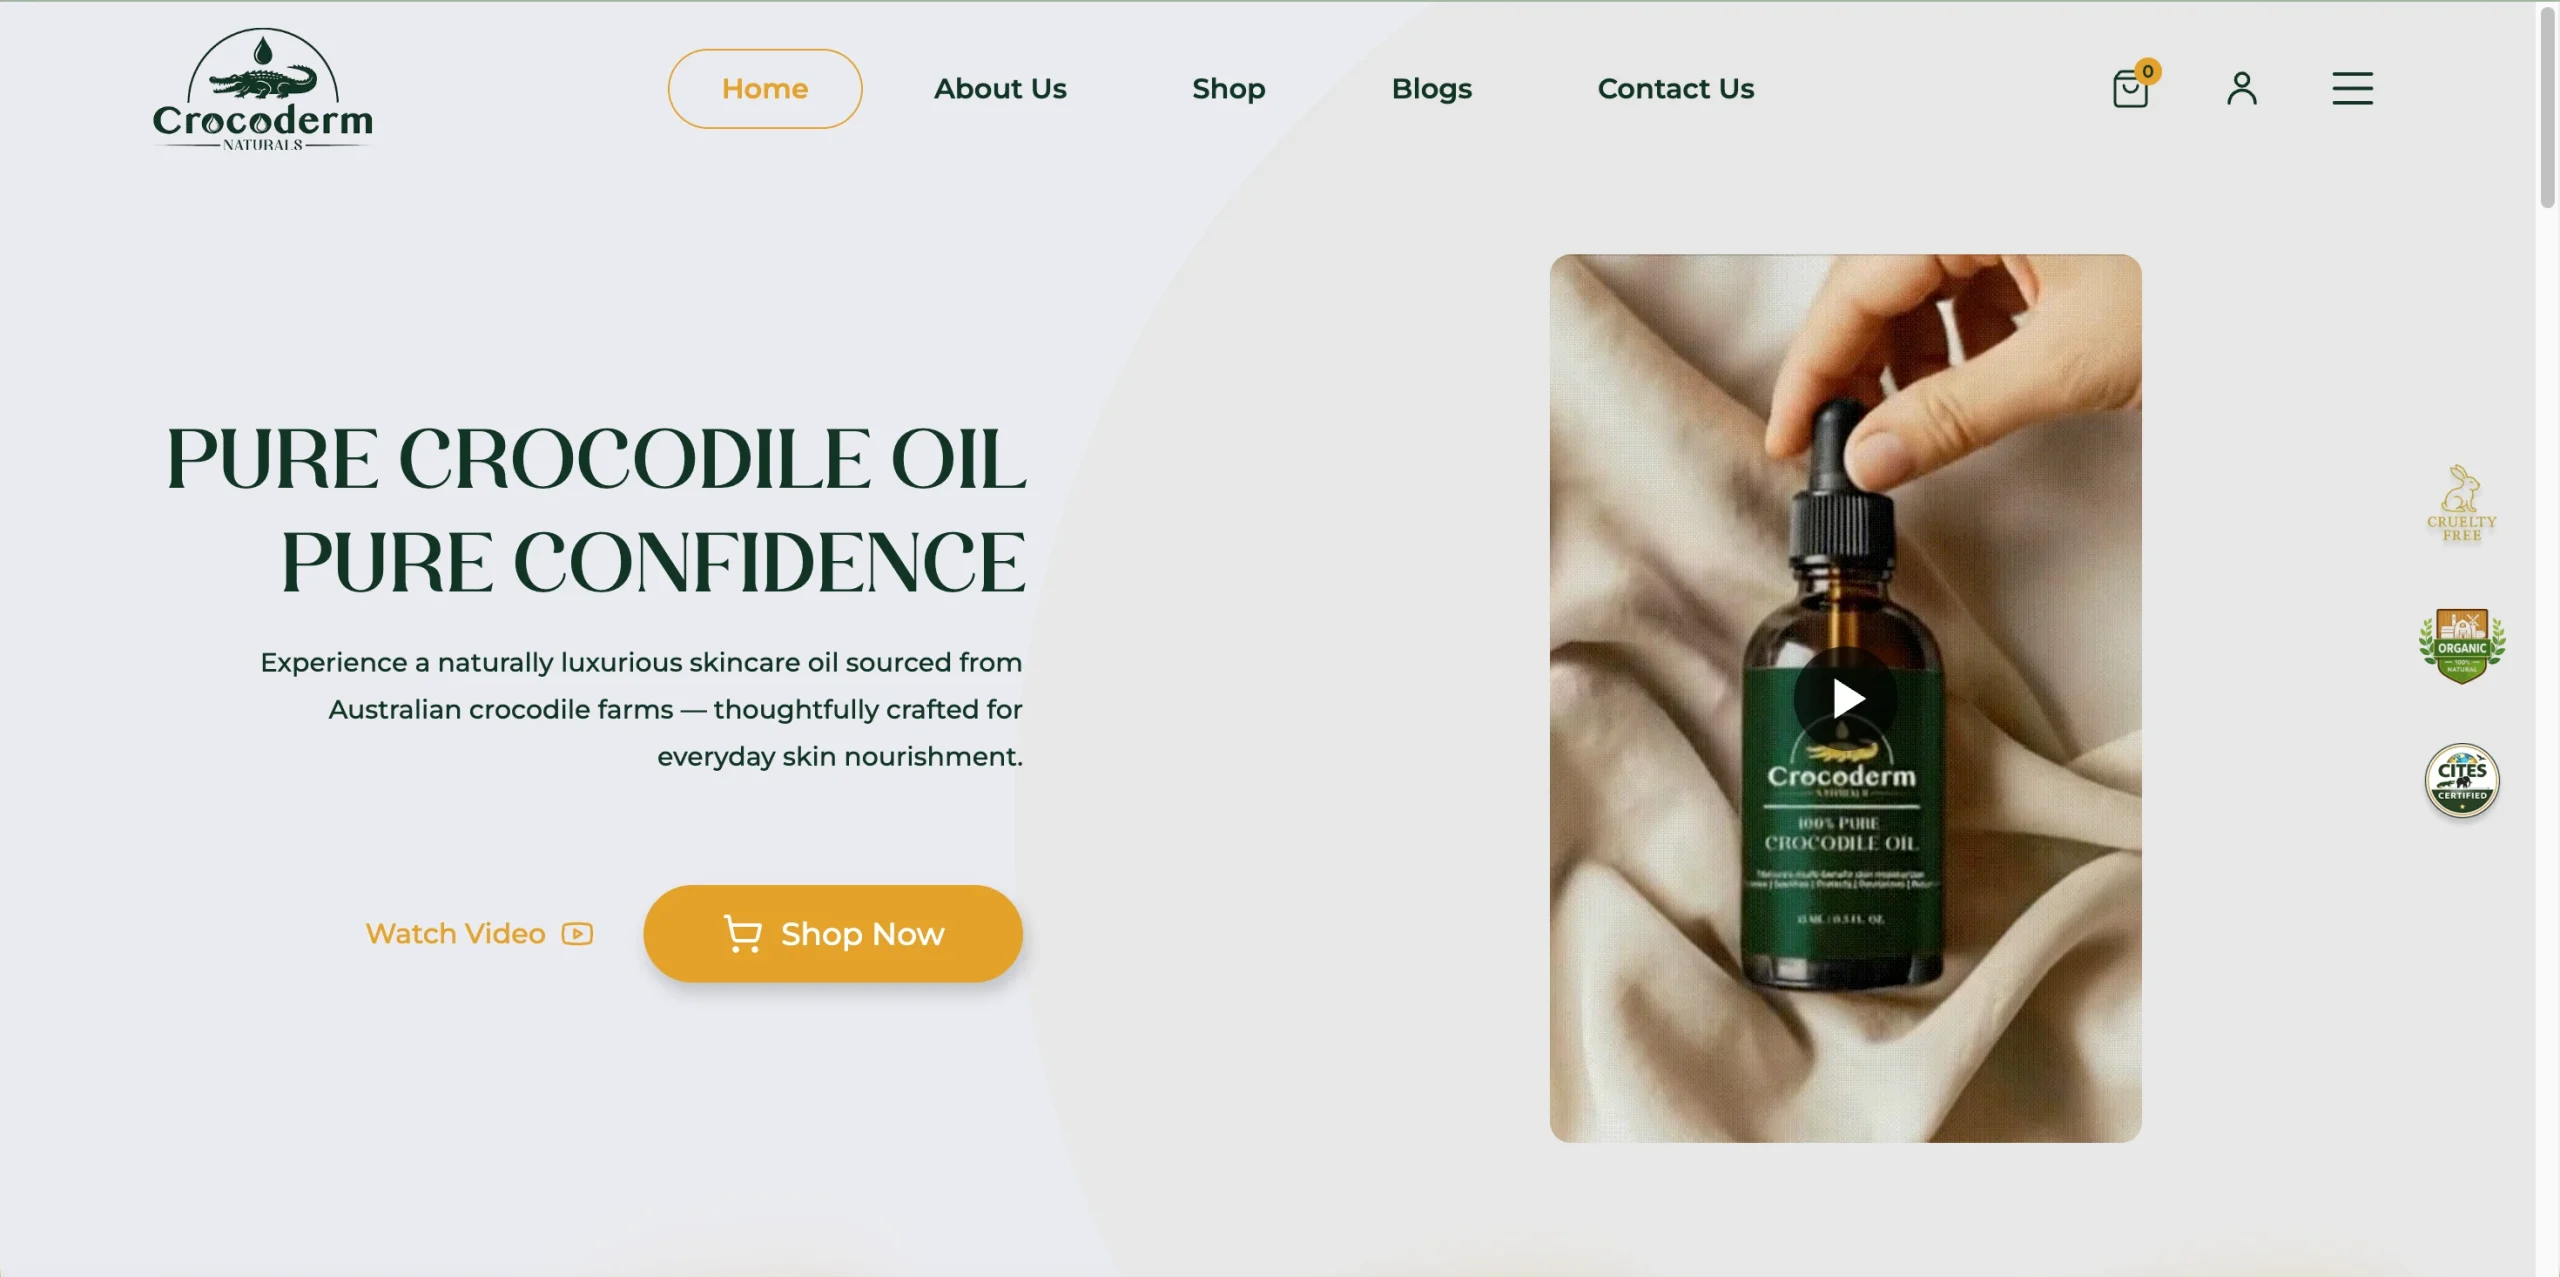Click the Shop Now button
The image size is (2560, 1277).
(x=833, y=933)
